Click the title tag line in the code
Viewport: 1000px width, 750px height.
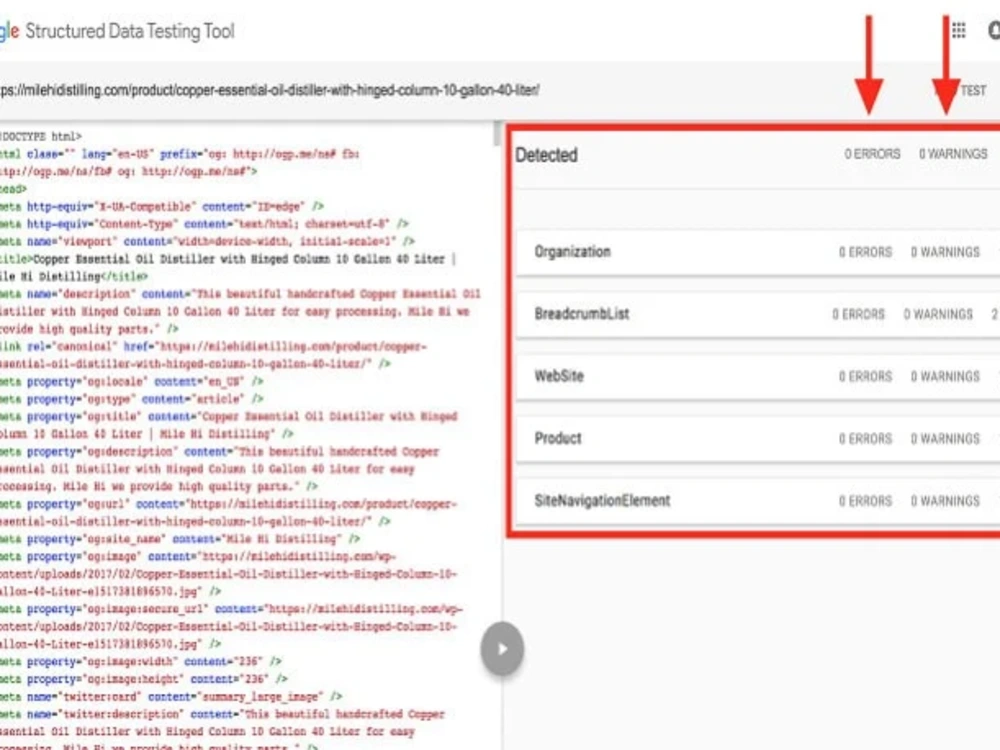click(228, 267)
